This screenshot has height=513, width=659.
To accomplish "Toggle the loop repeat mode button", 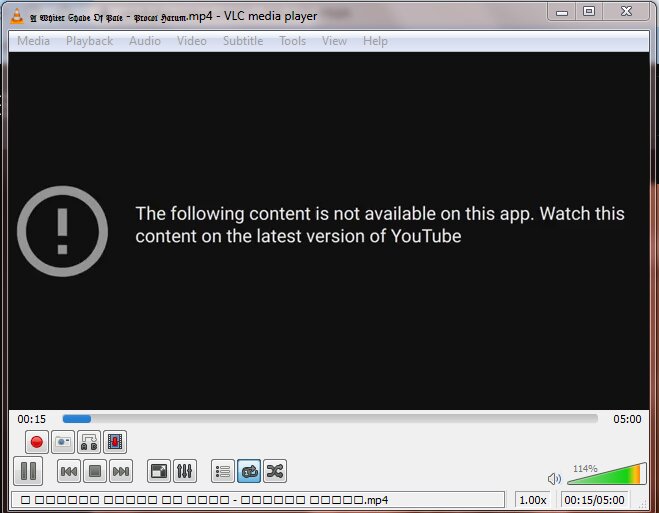I will coord(249,471).
